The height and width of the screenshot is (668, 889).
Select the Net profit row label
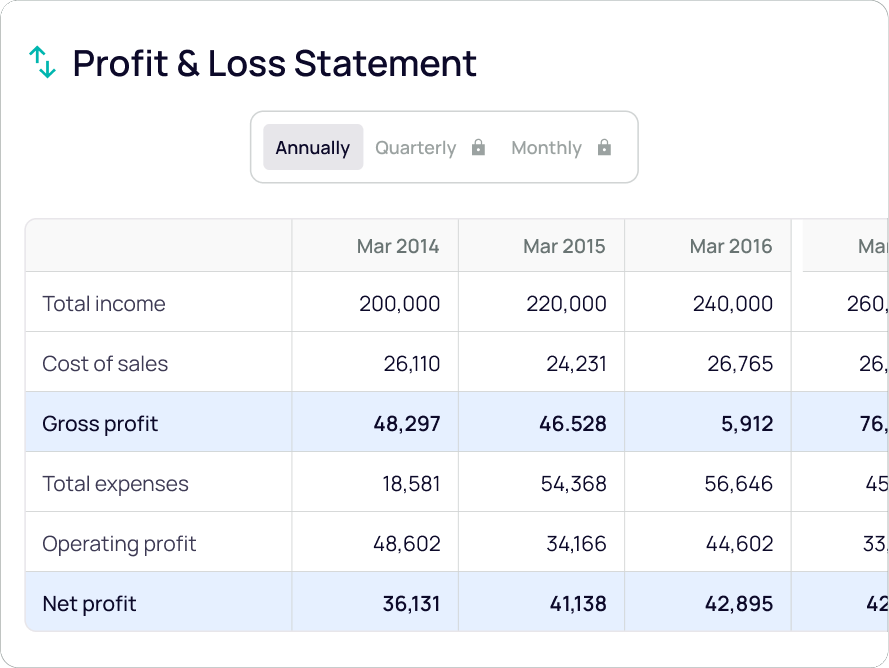coord(89,604)
